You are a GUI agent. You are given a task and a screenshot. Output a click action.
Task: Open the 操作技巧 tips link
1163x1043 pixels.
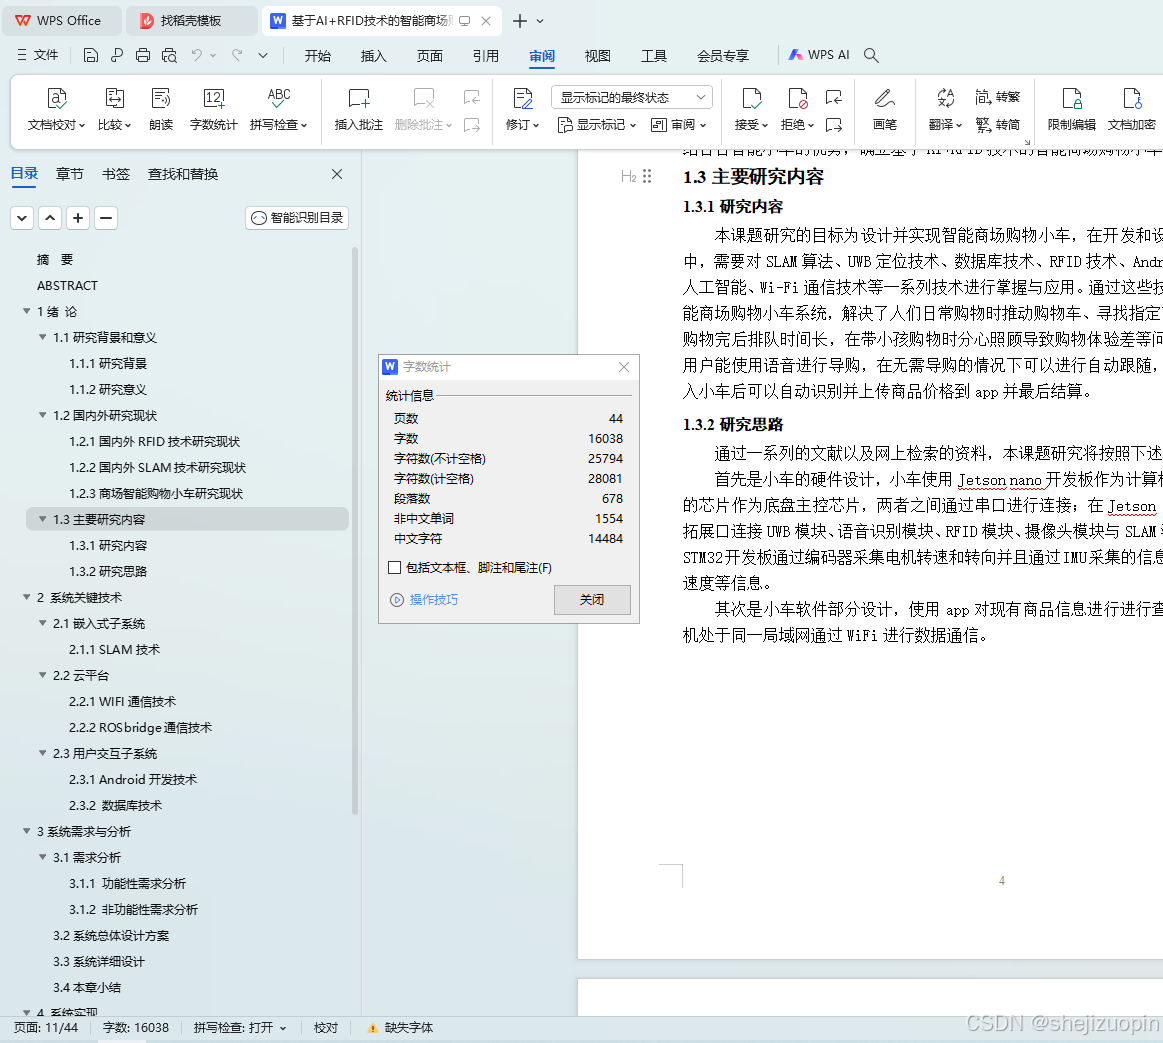click(424, 599)
